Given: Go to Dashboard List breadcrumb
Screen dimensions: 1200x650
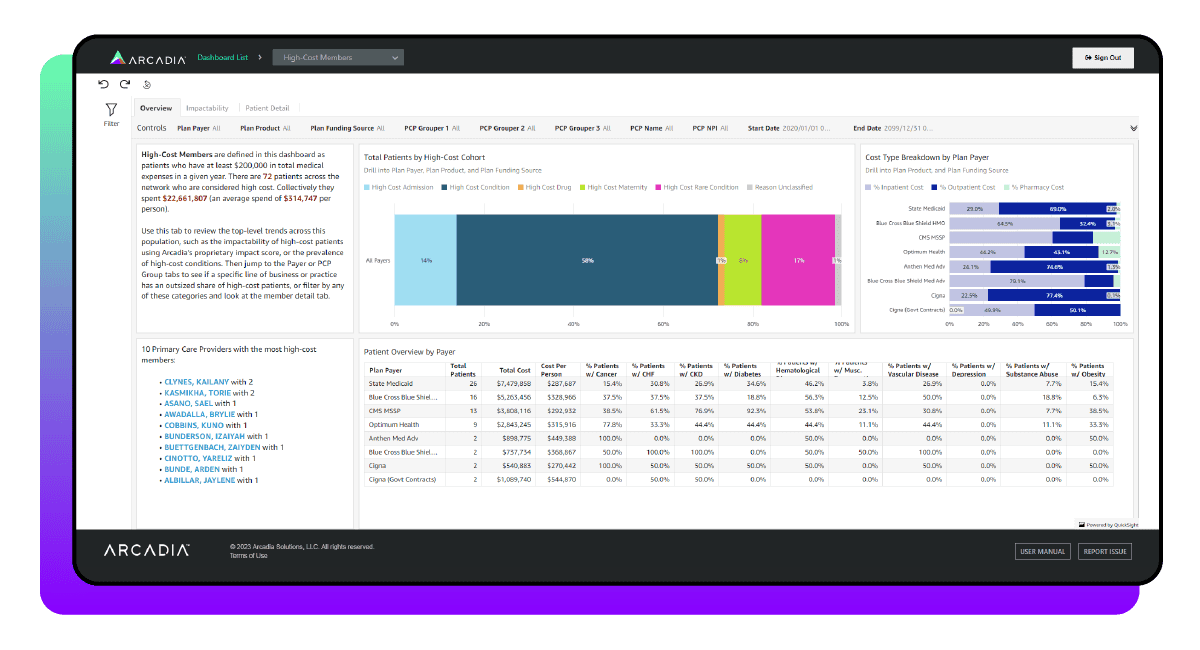Looking at the screenshot, I should point(222,58).
